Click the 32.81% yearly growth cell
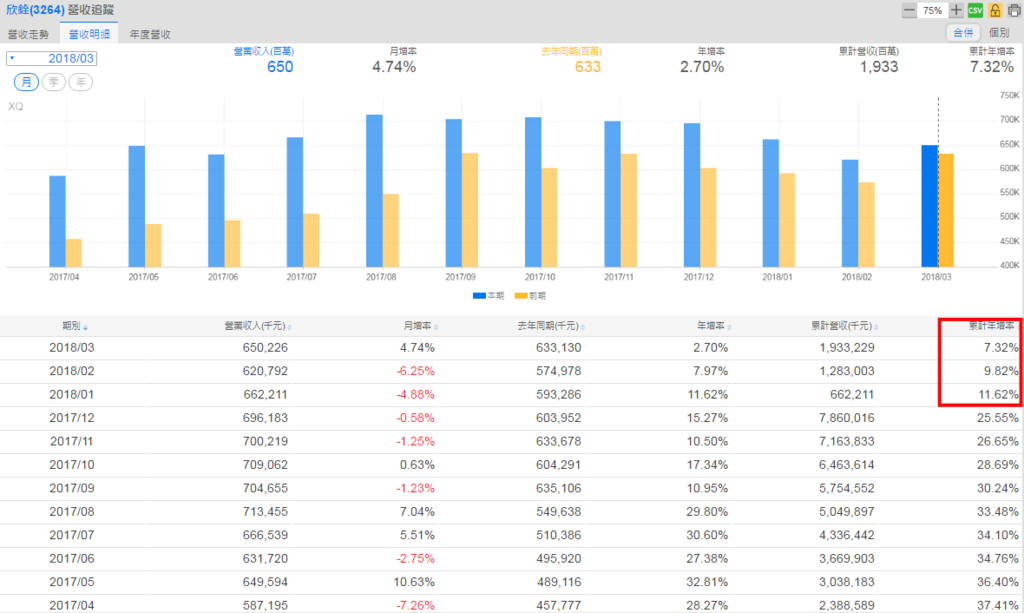Screen dimensions: 1024x613 coord(707,583)
